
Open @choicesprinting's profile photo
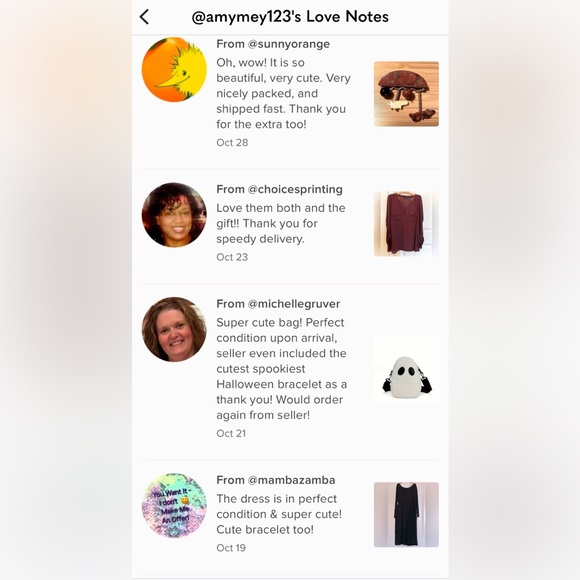(174, 215)
